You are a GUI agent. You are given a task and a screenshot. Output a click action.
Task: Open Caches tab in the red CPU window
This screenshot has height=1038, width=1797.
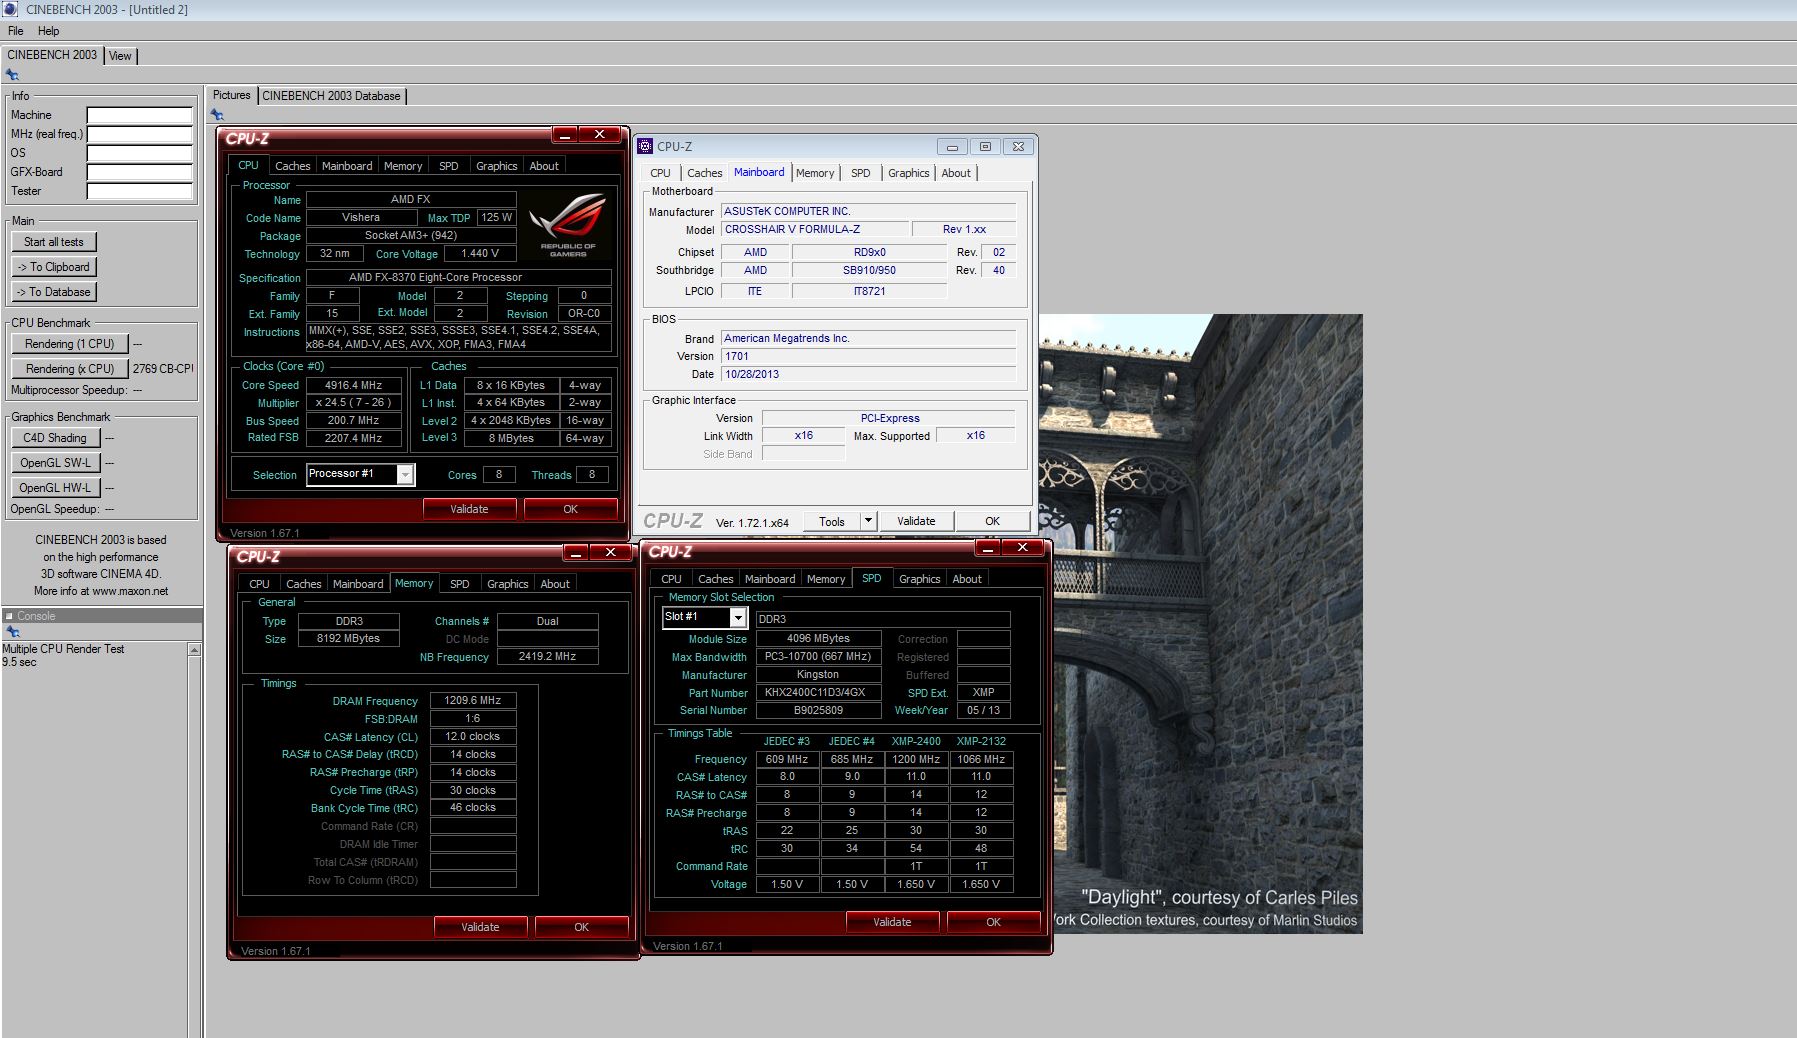pyautogui.click(x=292, y=166)
